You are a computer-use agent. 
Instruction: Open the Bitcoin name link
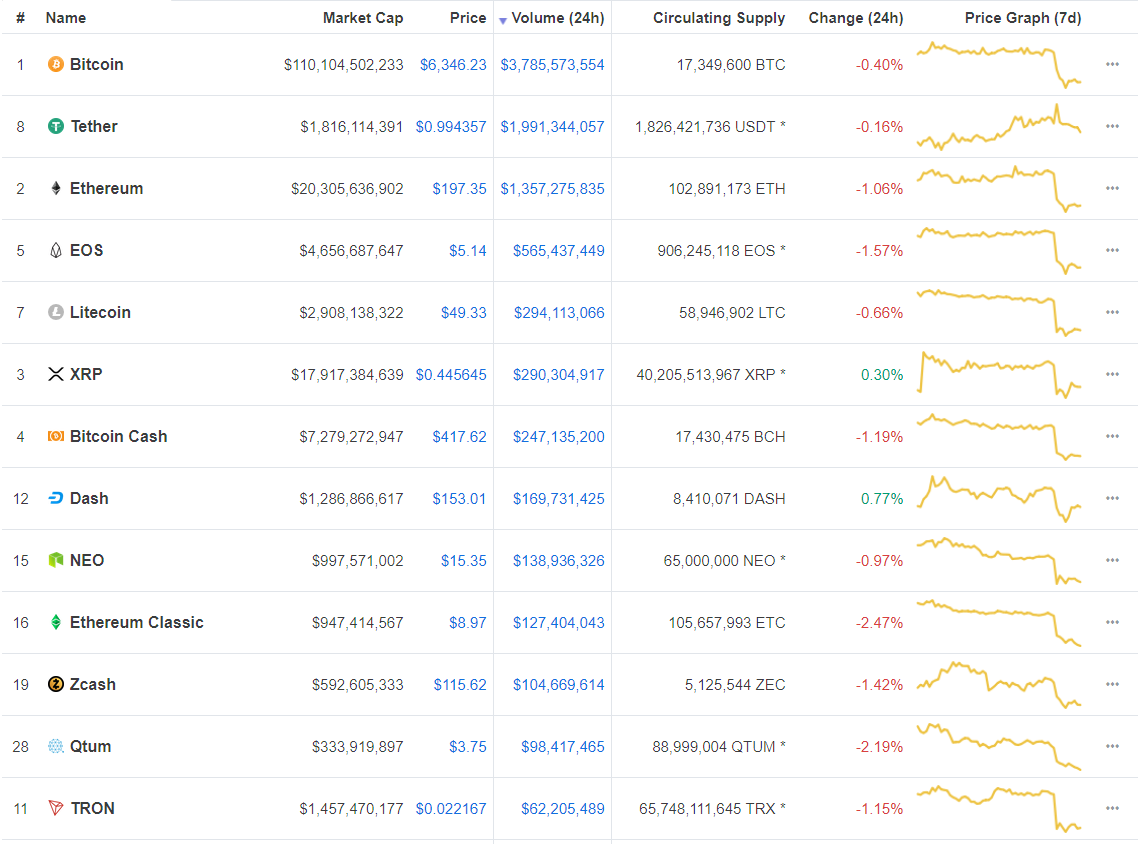pyautogui.click(x=97, y=64)
